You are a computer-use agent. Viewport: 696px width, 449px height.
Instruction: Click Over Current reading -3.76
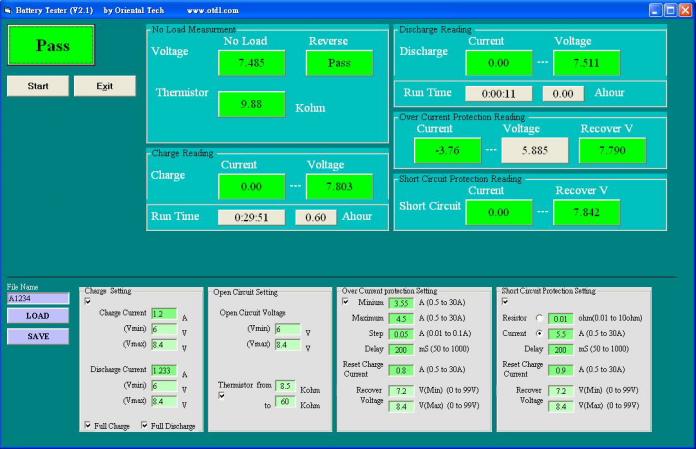[447, 150]
